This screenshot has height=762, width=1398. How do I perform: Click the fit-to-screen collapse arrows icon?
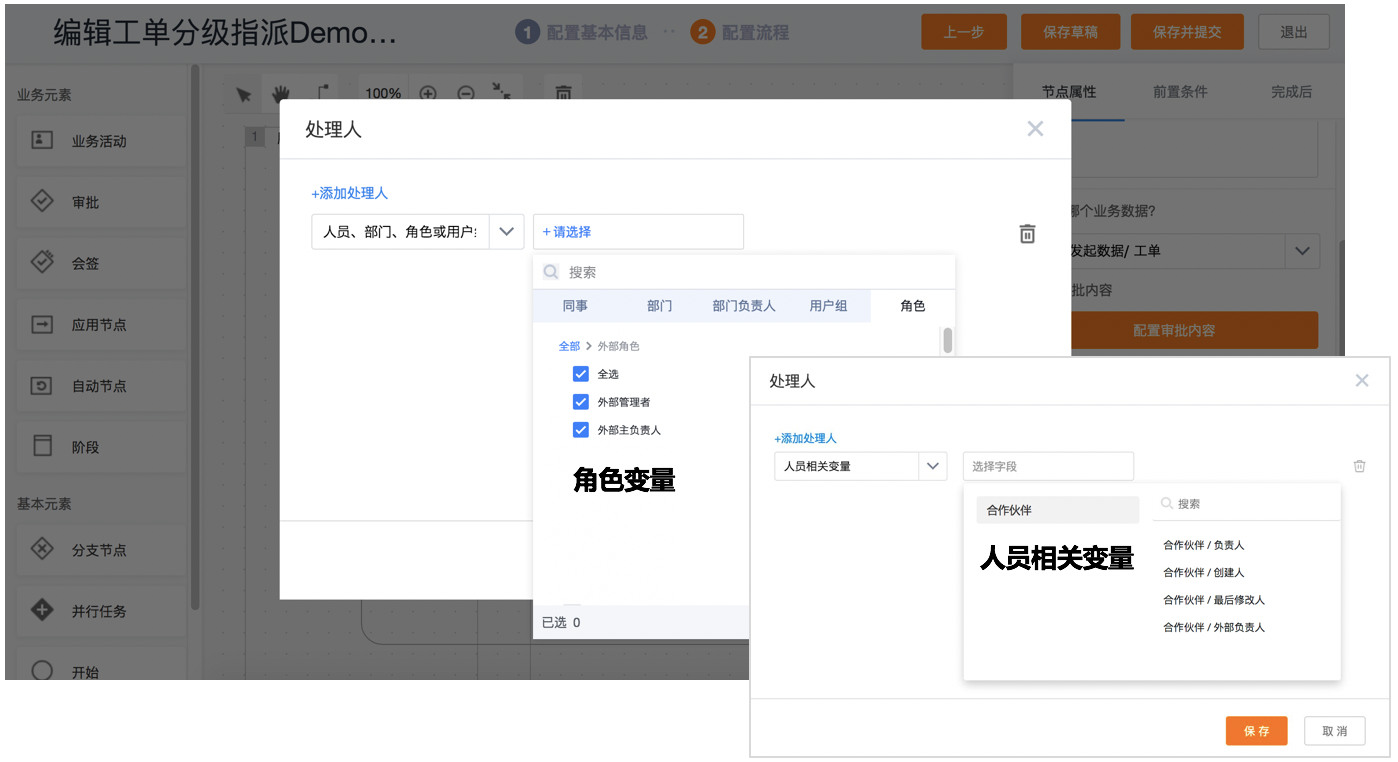coord(502,92)
